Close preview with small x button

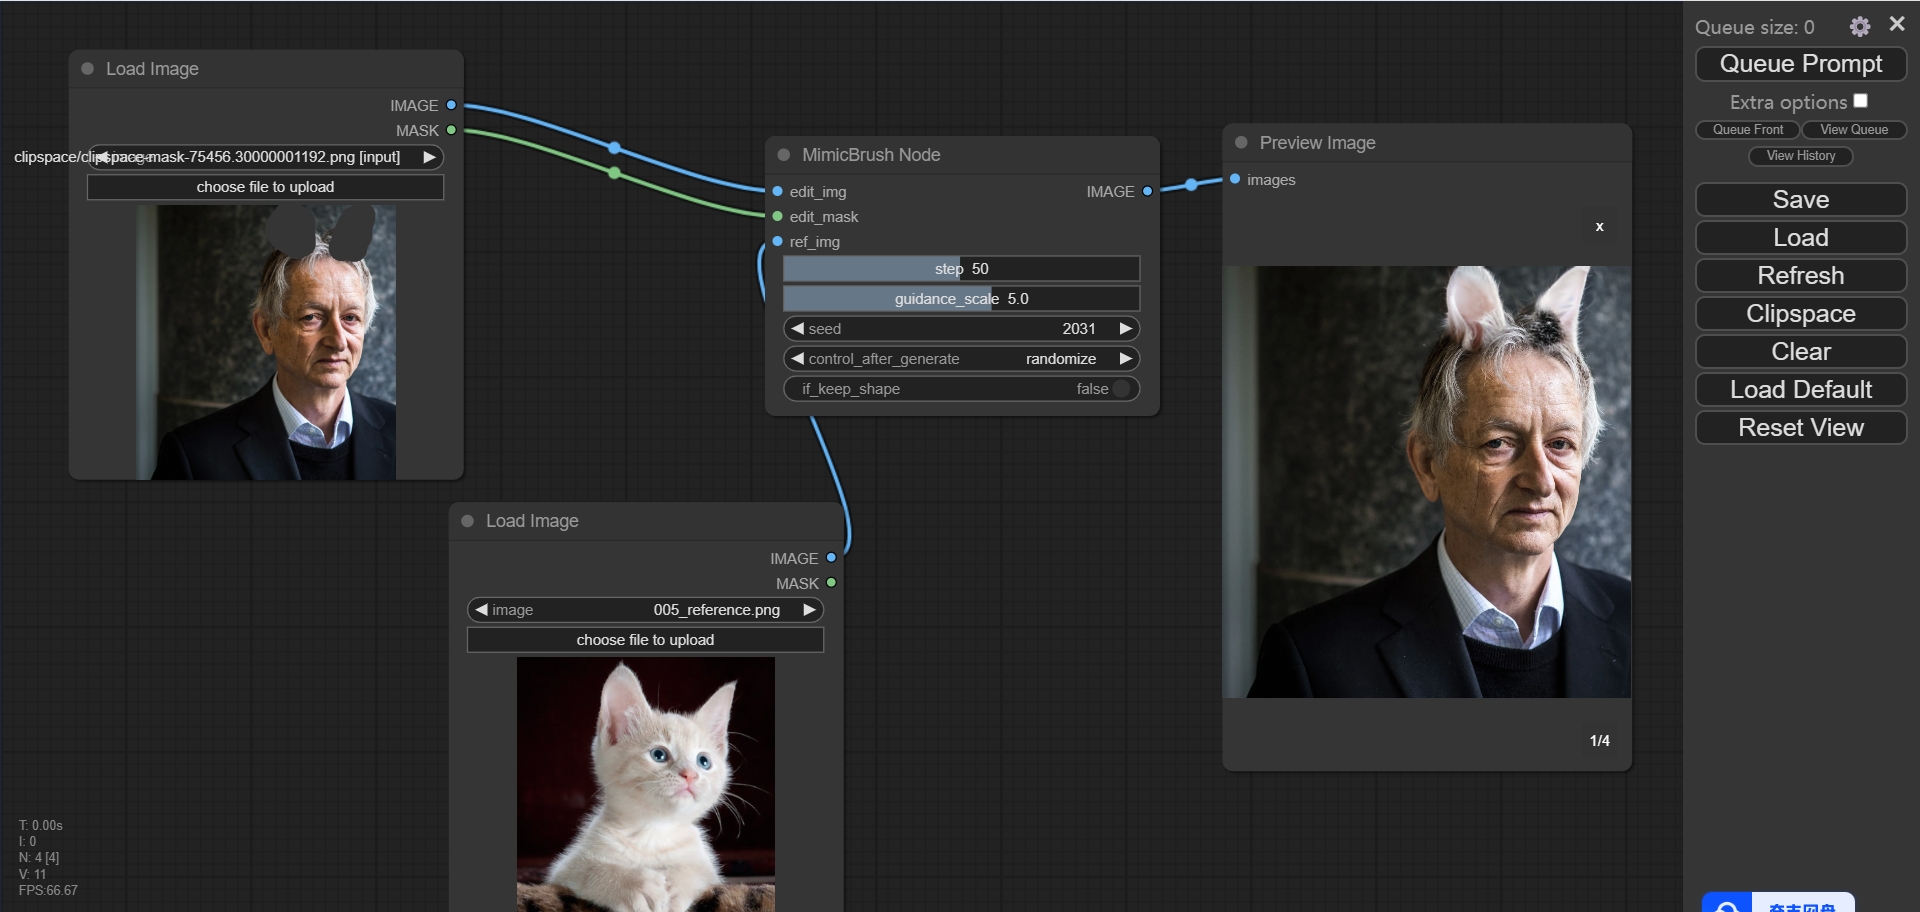1599,227
